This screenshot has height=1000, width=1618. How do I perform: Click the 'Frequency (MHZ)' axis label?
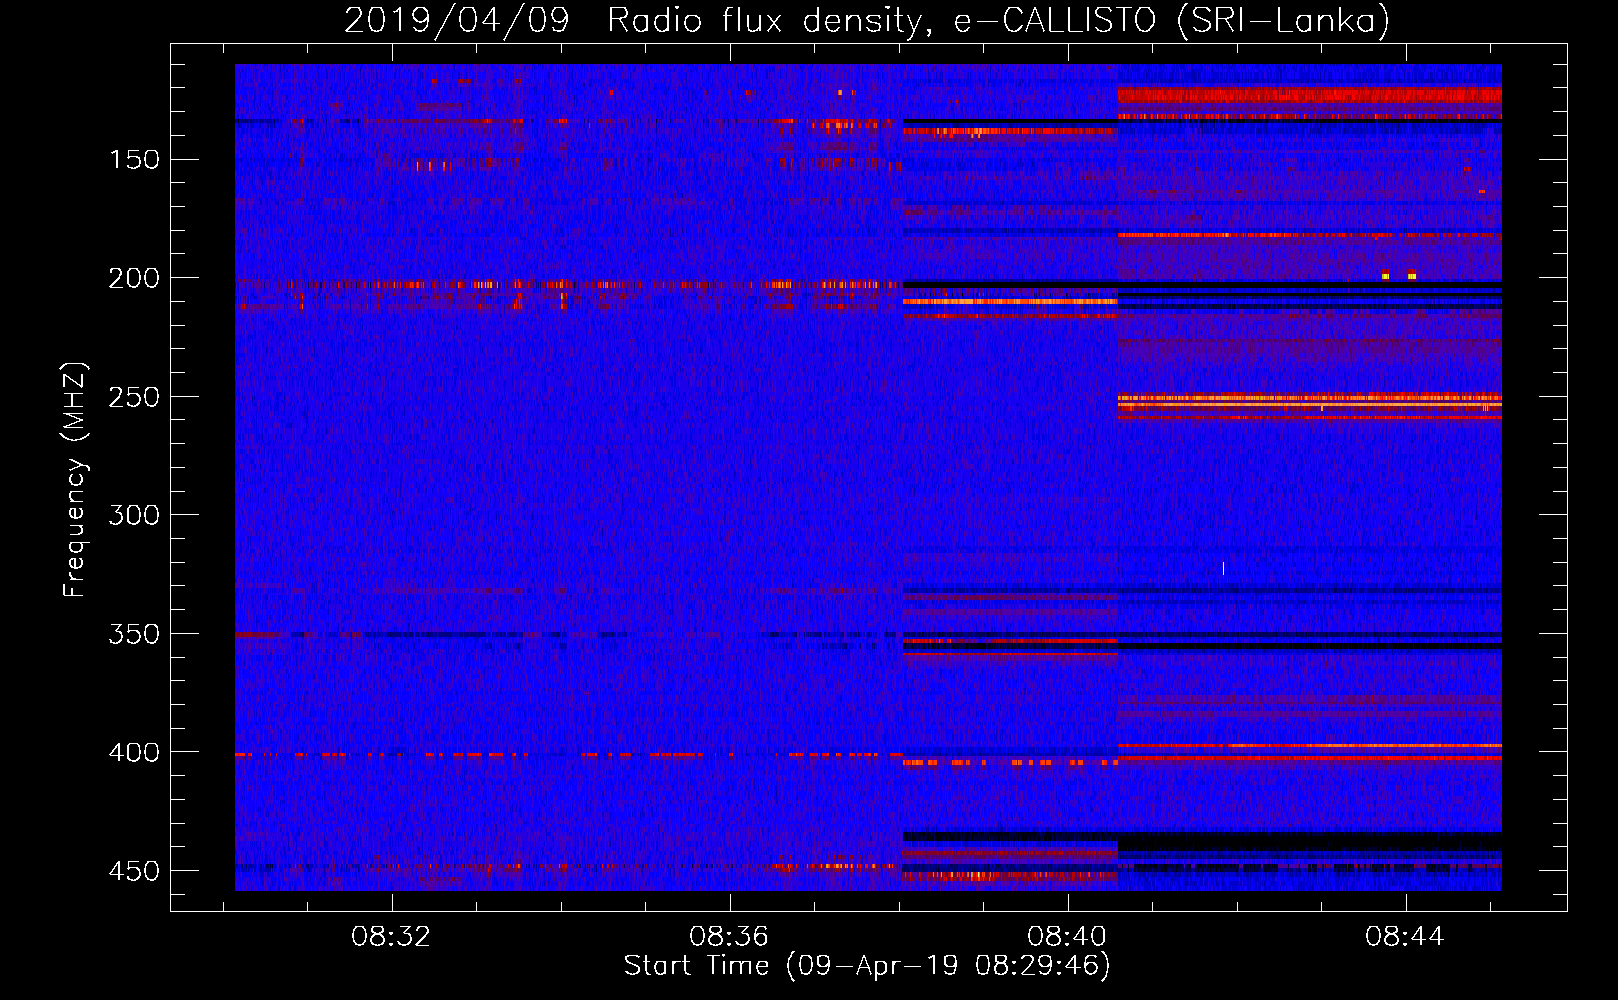click(74, 480)
